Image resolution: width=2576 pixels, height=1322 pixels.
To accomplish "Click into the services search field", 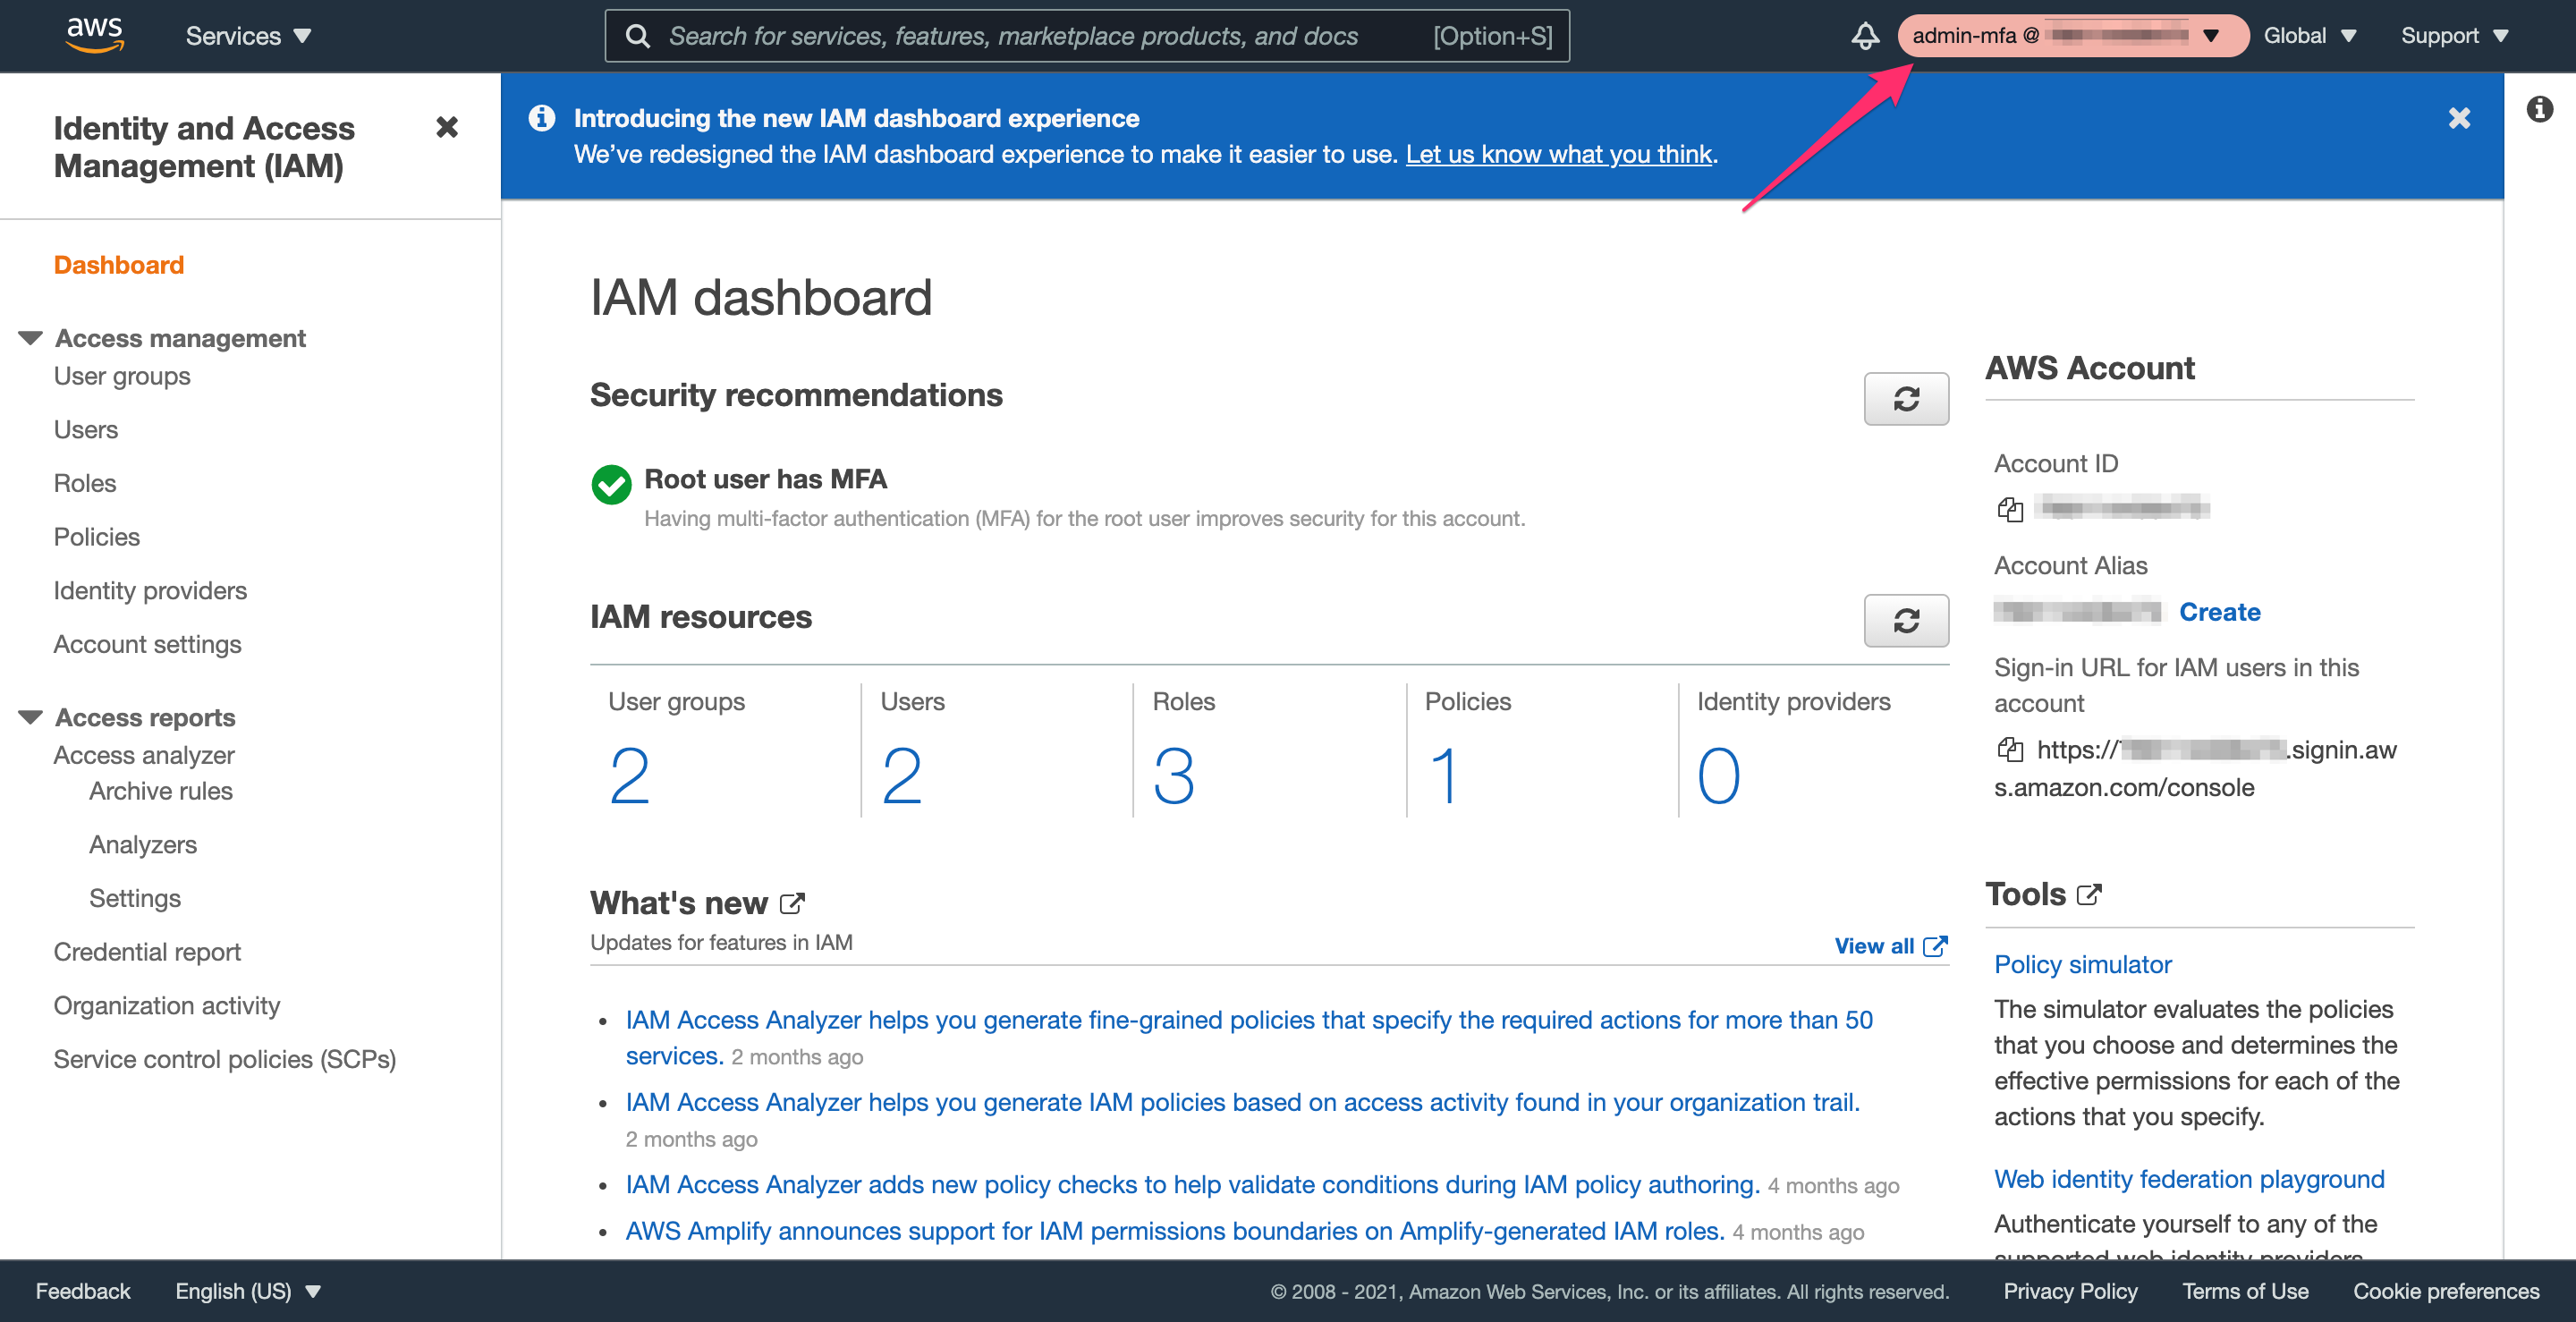I will 1086,36.
